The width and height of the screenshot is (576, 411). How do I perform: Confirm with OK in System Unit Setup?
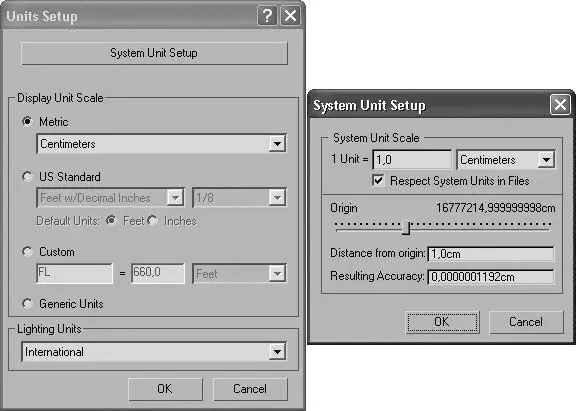[x=442, y=322]
